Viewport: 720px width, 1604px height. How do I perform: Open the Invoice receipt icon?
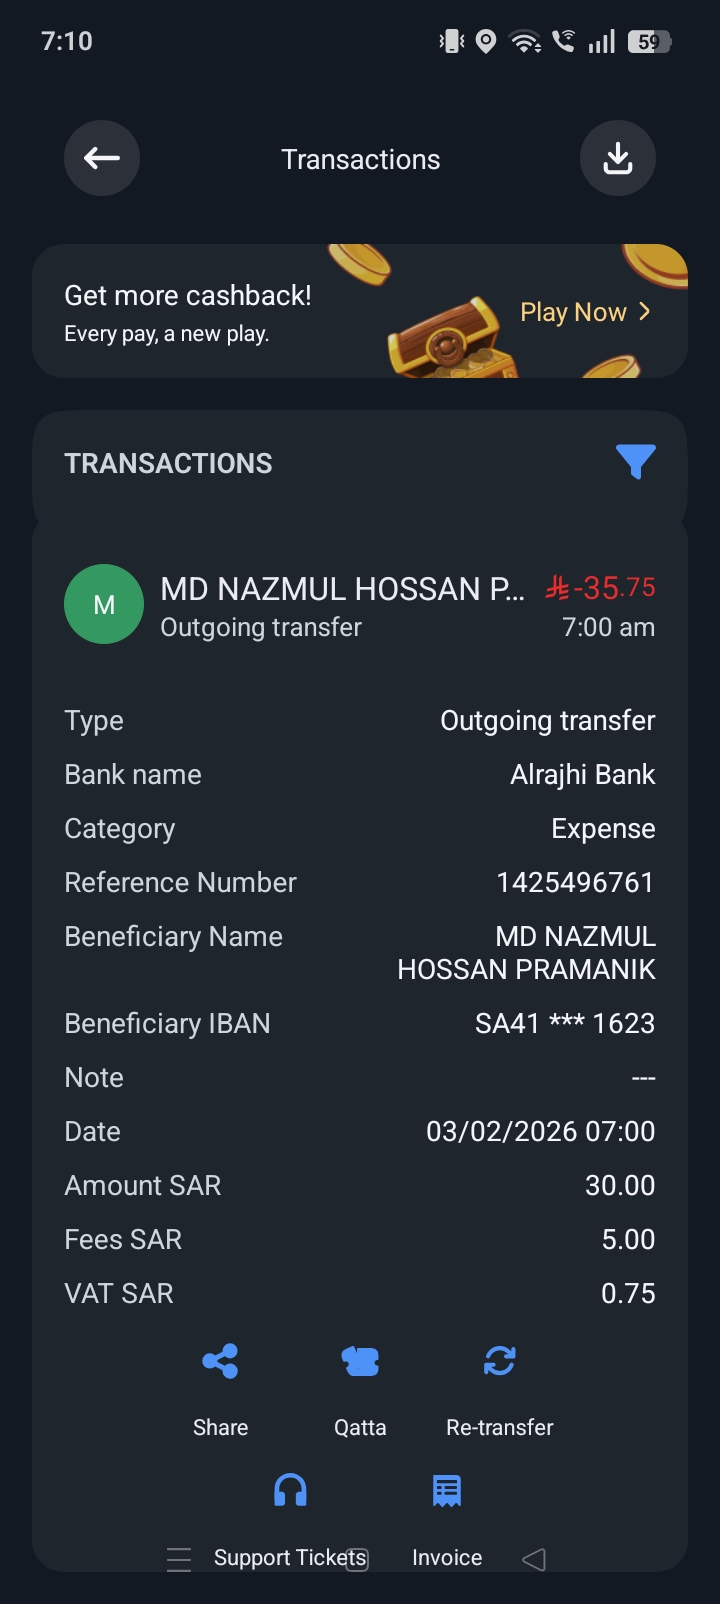pyautogui.click(x=446, y=1491)
